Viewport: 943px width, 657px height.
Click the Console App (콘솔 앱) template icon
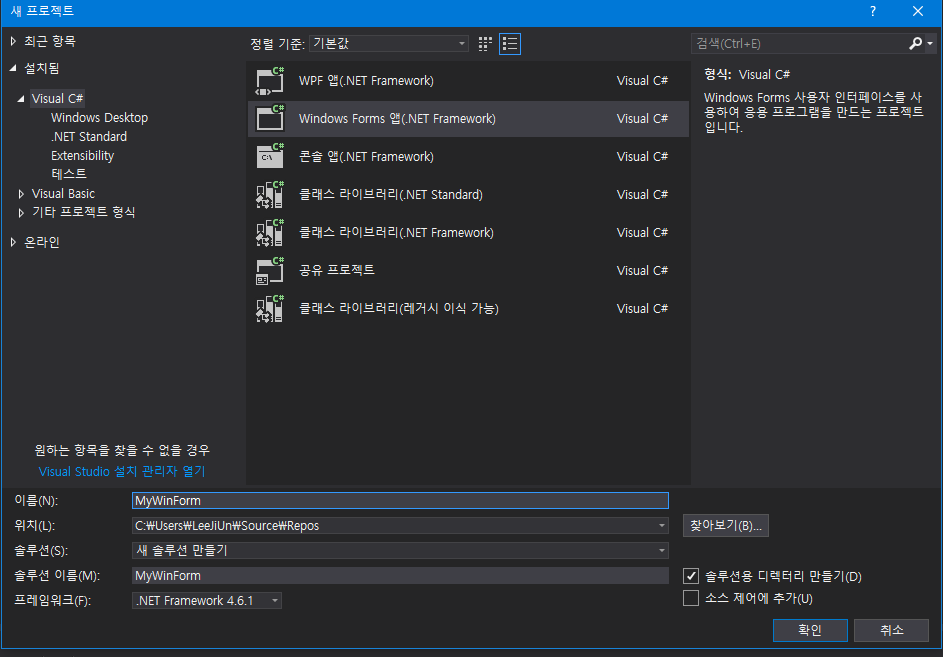click(270, 156)
